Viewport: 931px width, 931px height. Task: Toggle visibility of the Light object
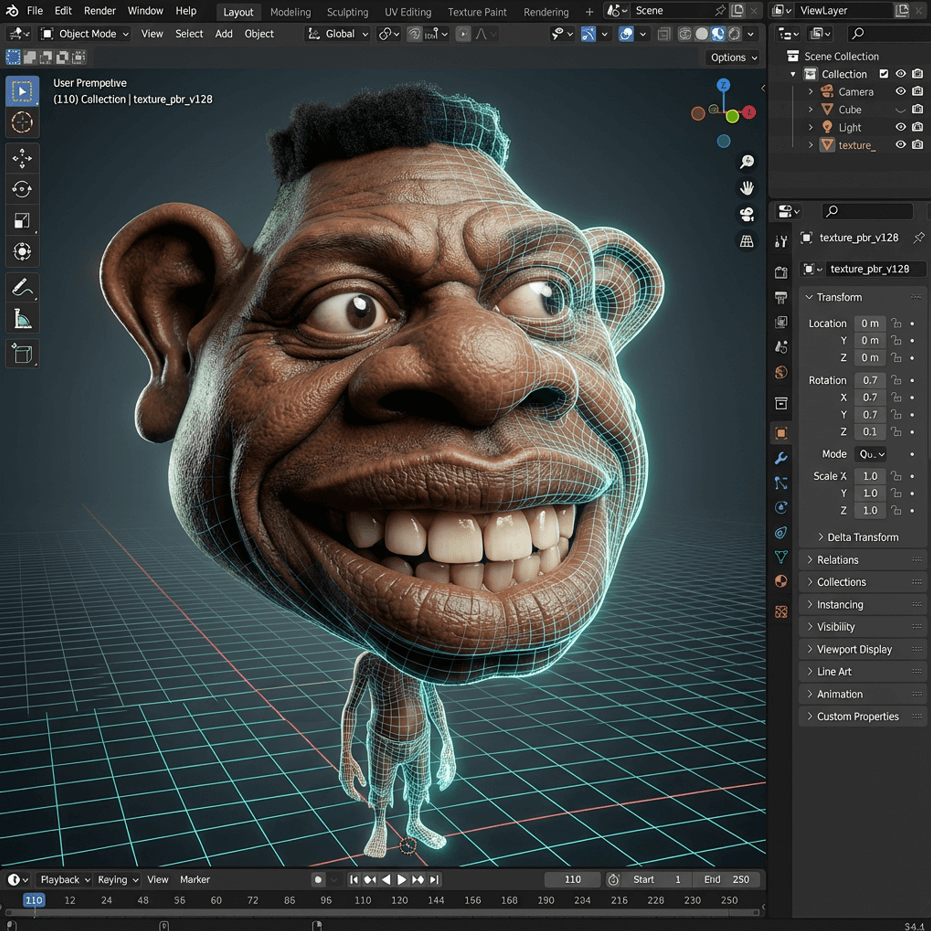coord(900,127)
